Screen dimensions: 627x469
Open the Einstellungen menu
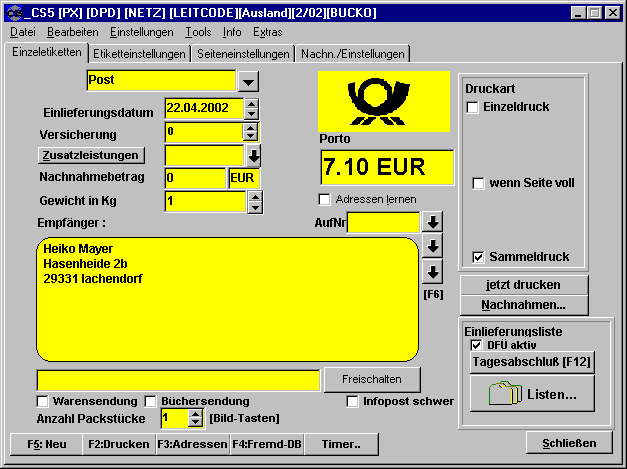click(142, 32)
